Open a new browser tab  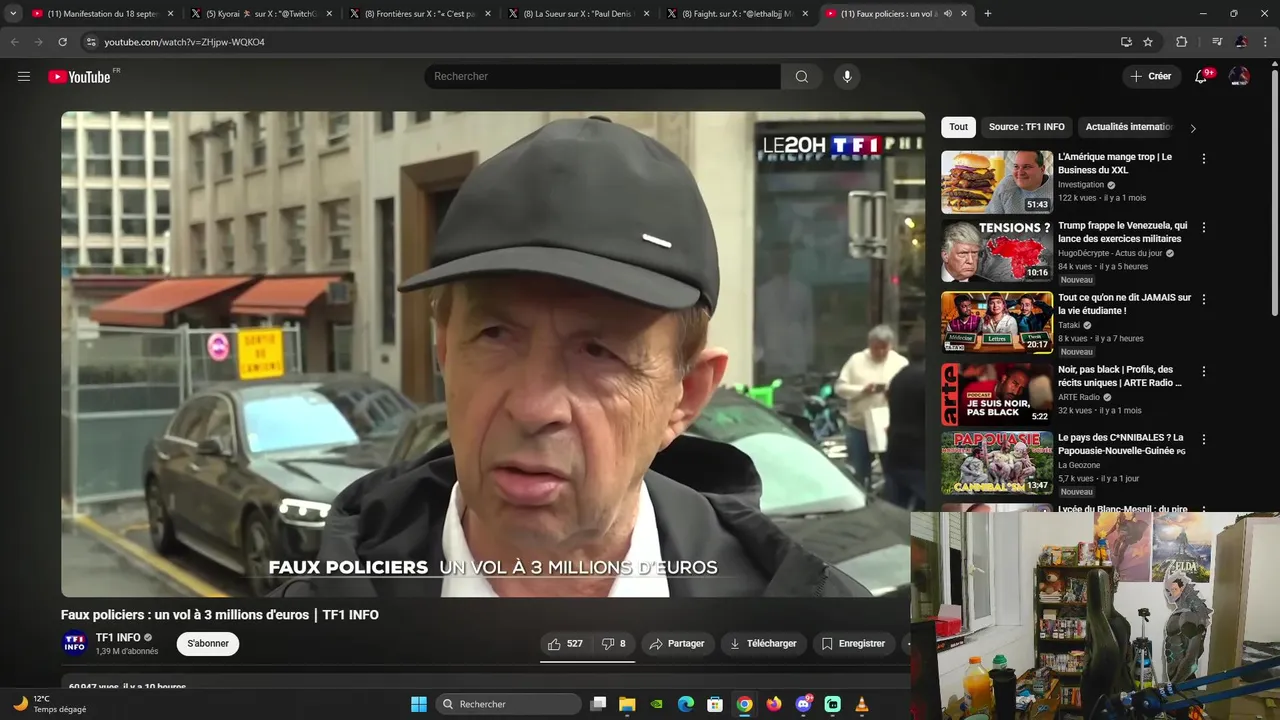[988, 14]
